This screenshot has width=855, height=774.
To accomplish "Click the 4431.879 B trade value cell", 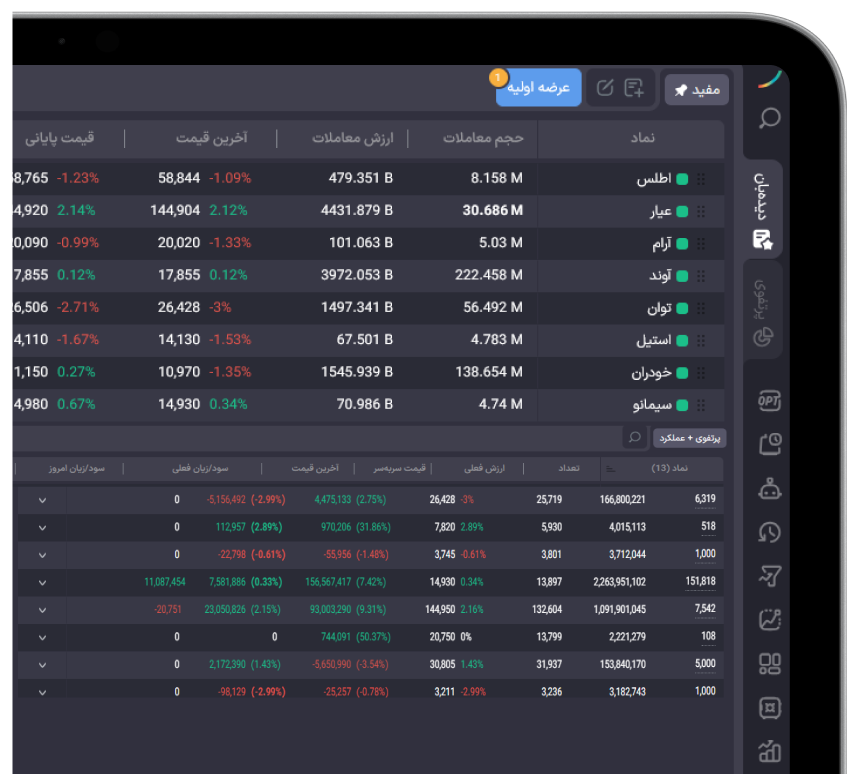I will 357,211.
